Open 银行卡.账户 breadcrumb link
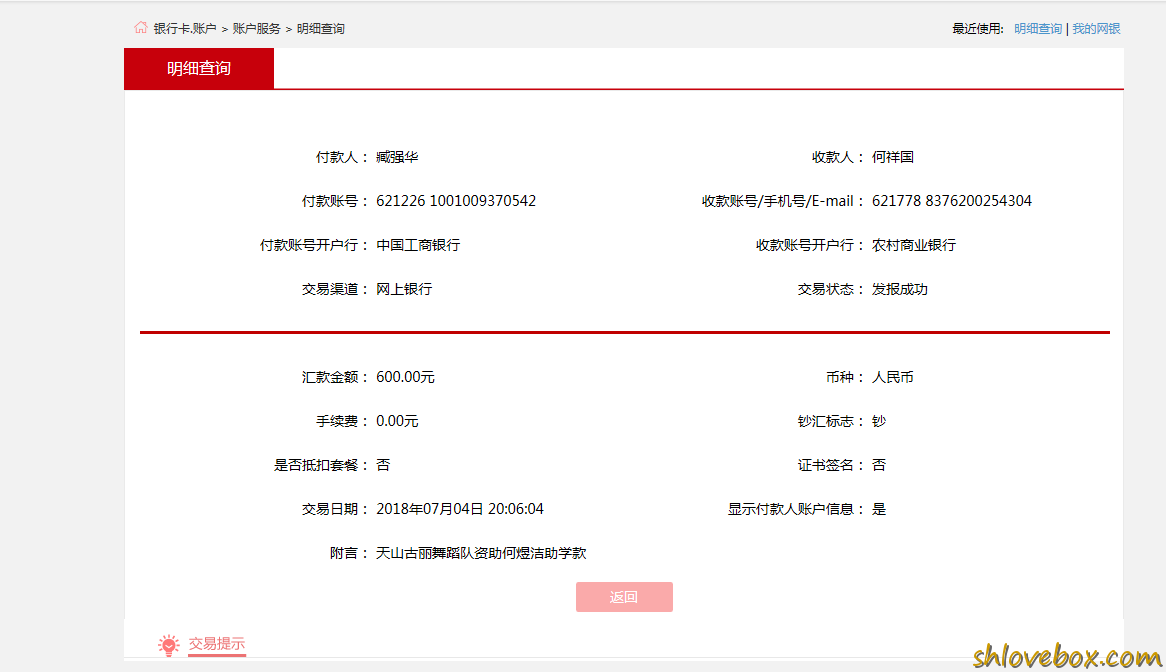Image resolution: width=1166 pixels, height=672 pixels. 184,28
